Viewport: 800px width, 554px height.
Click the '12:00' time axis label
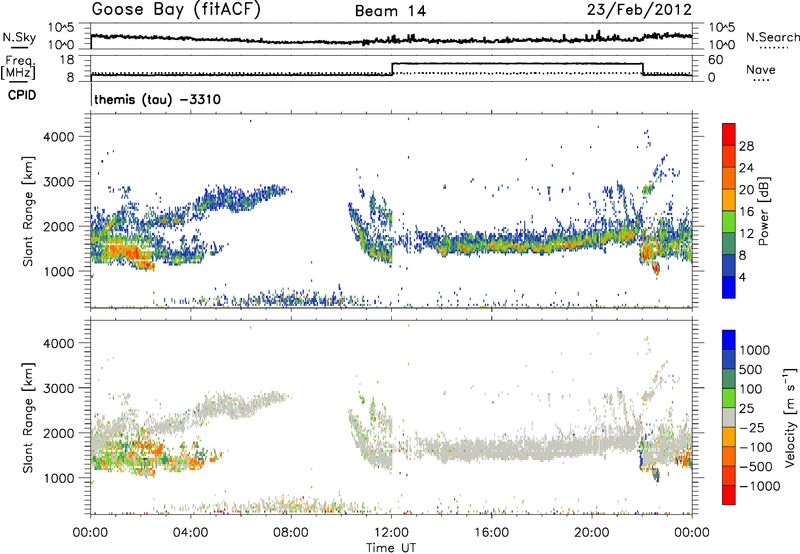(391, 533)
